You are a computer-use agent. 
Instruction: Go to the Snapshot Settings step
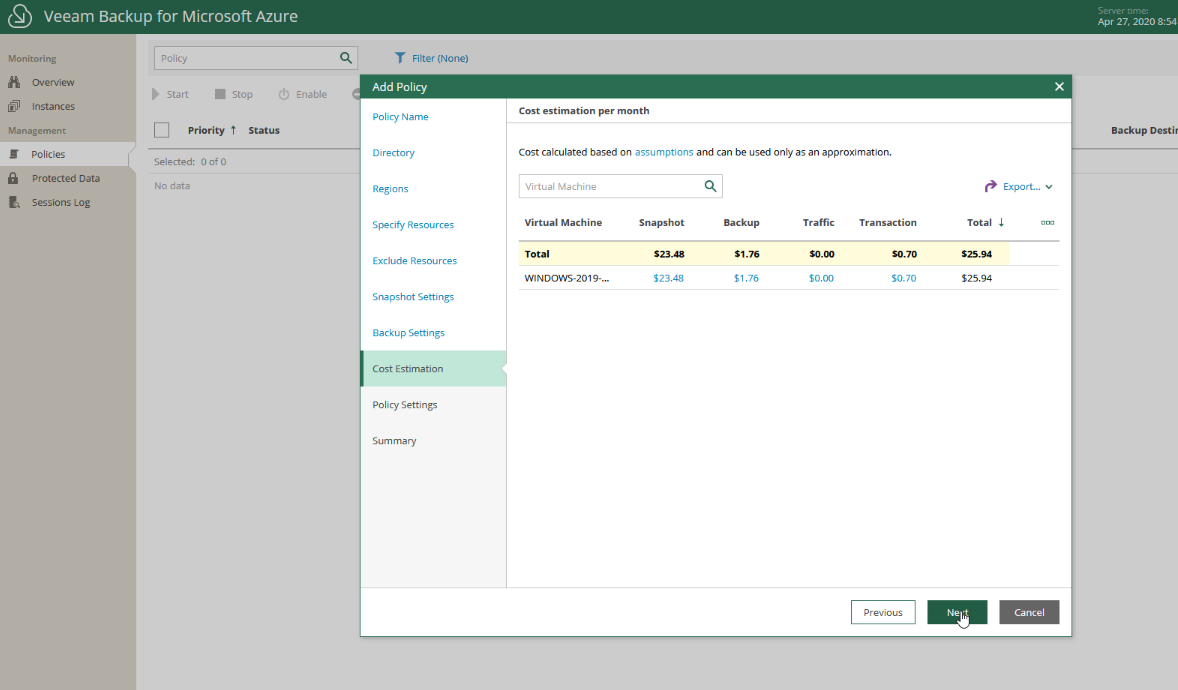(413, 297)
